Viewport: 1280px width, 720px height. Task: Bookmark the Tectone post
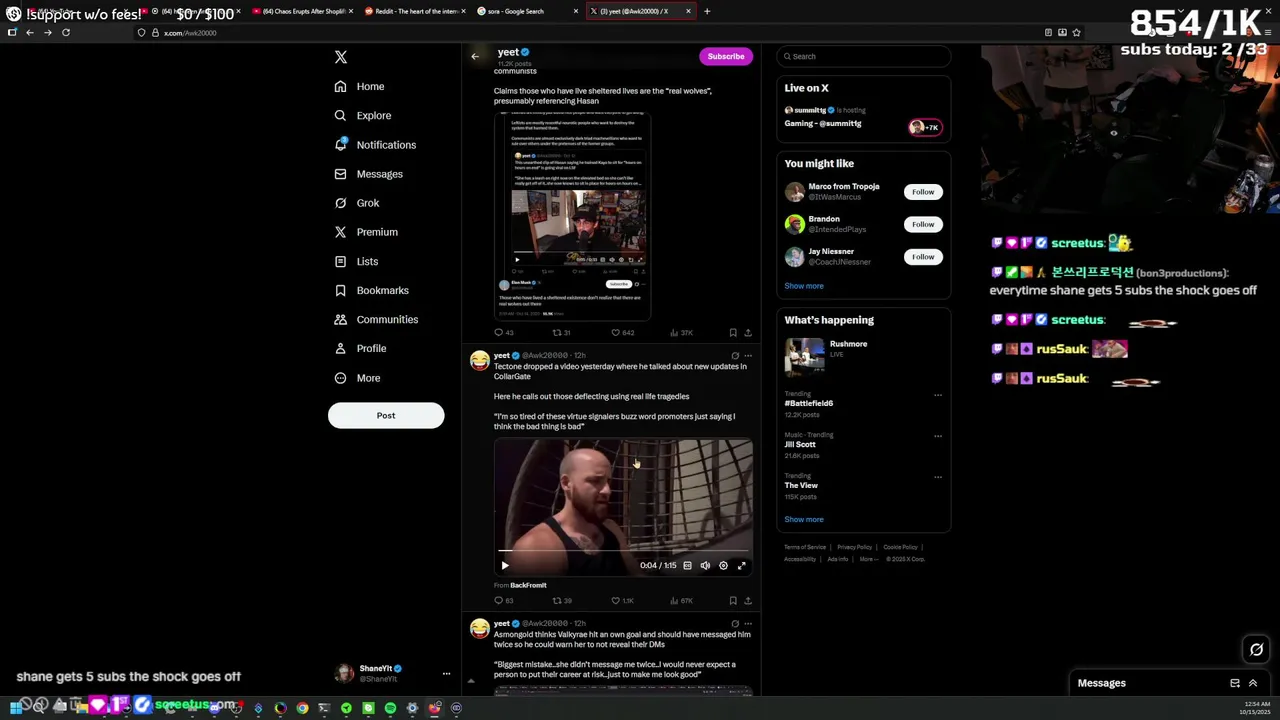[733, 601]
